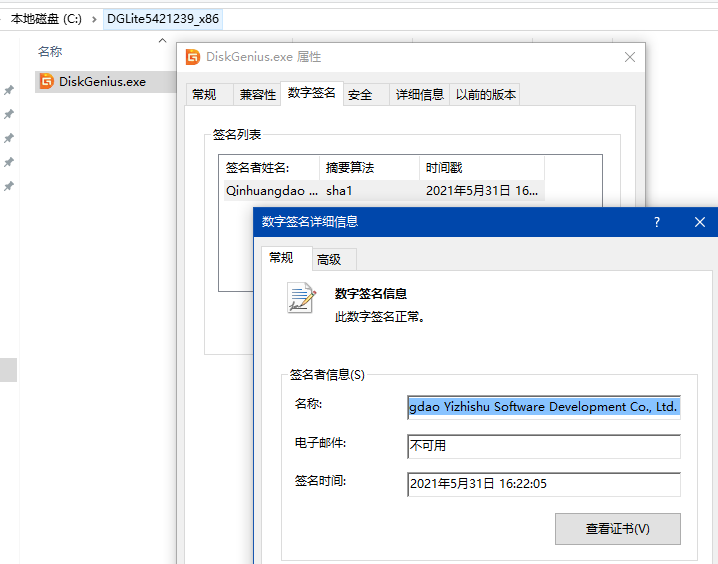
Task: Close the DiskGenius.exe properties window
Action: click(x=630, y=57)
